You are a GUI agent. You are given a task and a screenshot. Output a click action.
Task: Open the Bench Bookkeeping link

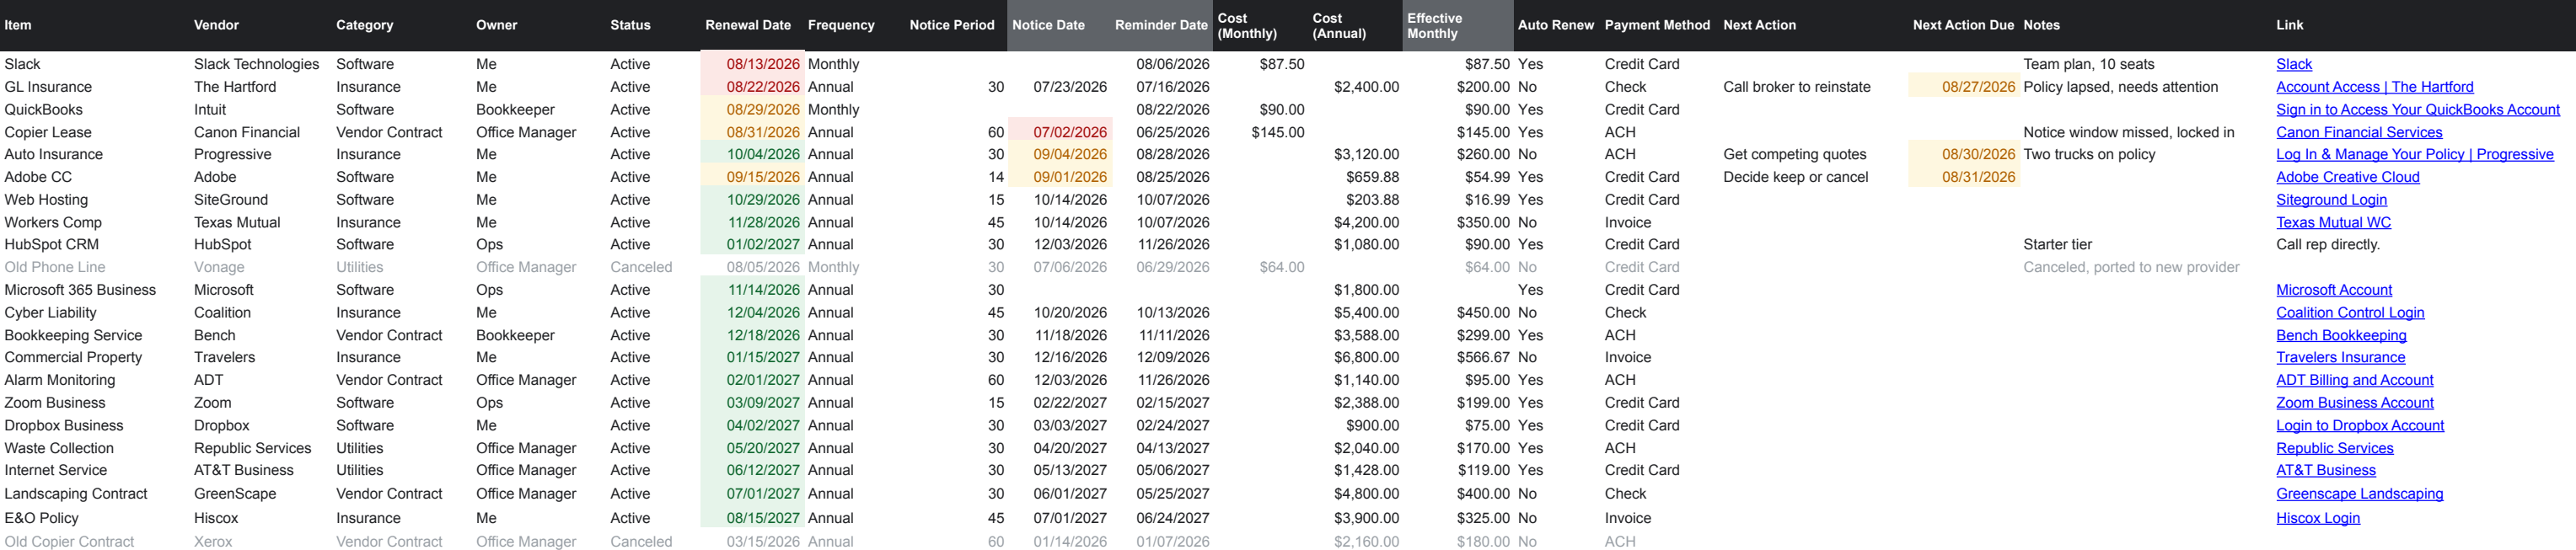(x=2341, y=336)
